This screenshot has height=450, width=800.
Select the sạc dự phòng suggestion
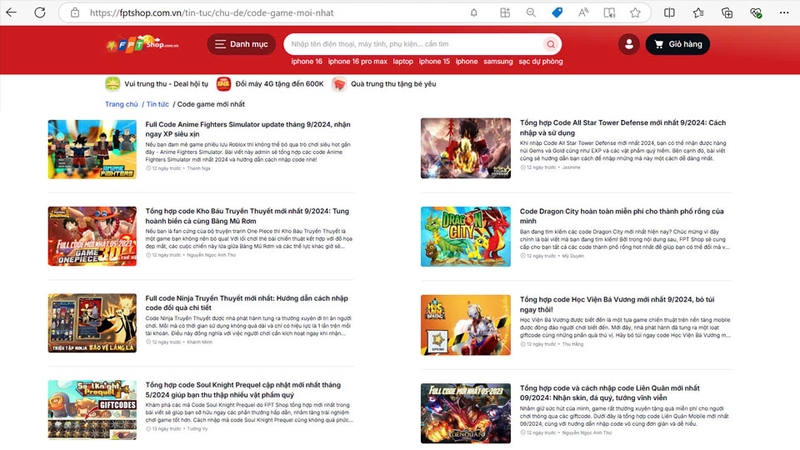pos(541,61)
